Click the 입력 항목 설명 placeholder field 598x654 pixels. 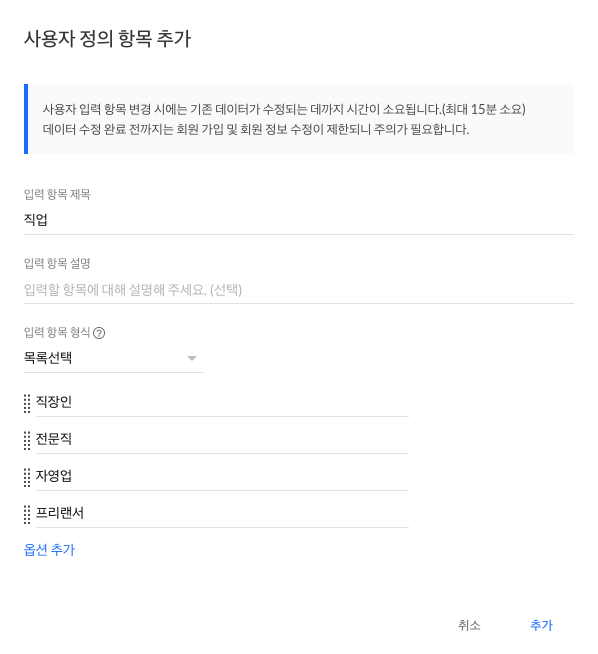click(299, 289)
